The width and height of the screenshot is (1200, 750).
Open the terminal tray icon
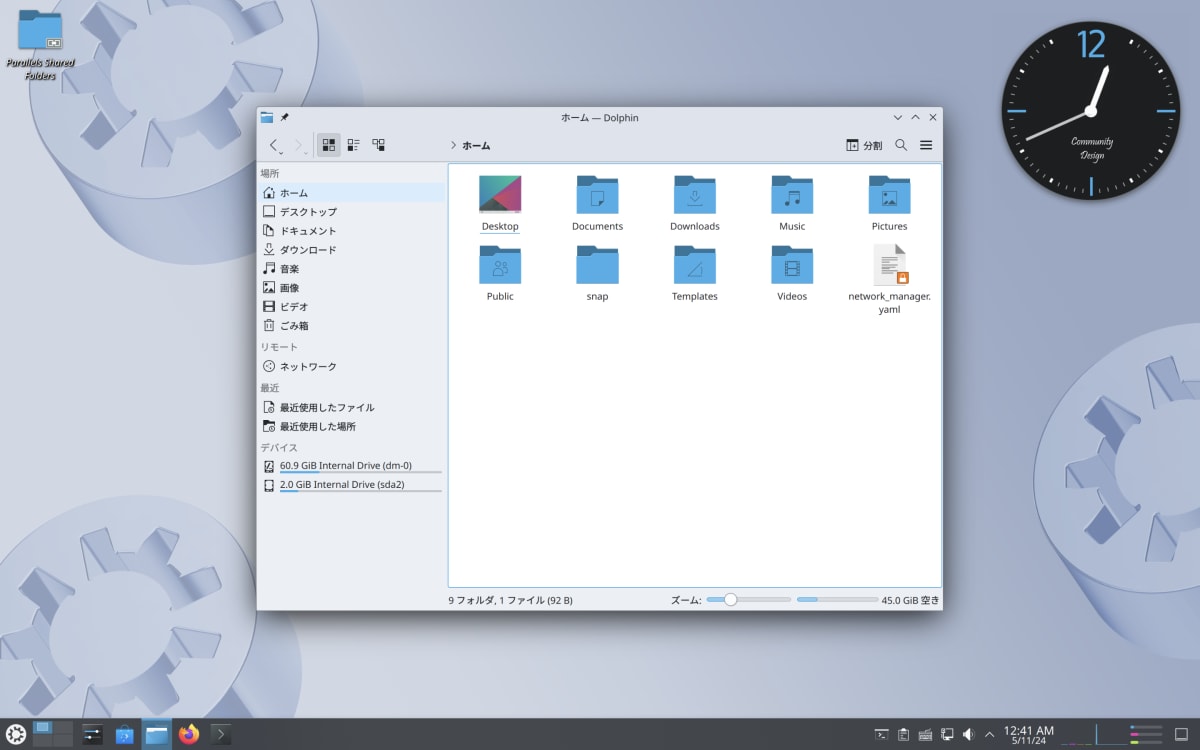pyautogui.click(x=881, y=735)
